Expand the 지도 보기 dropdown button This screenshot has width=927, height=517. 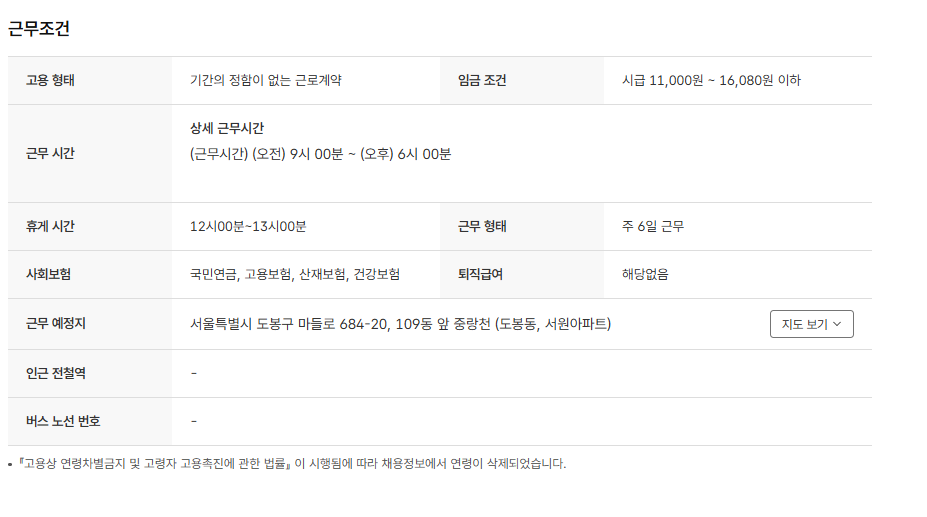tap(811, 324)
